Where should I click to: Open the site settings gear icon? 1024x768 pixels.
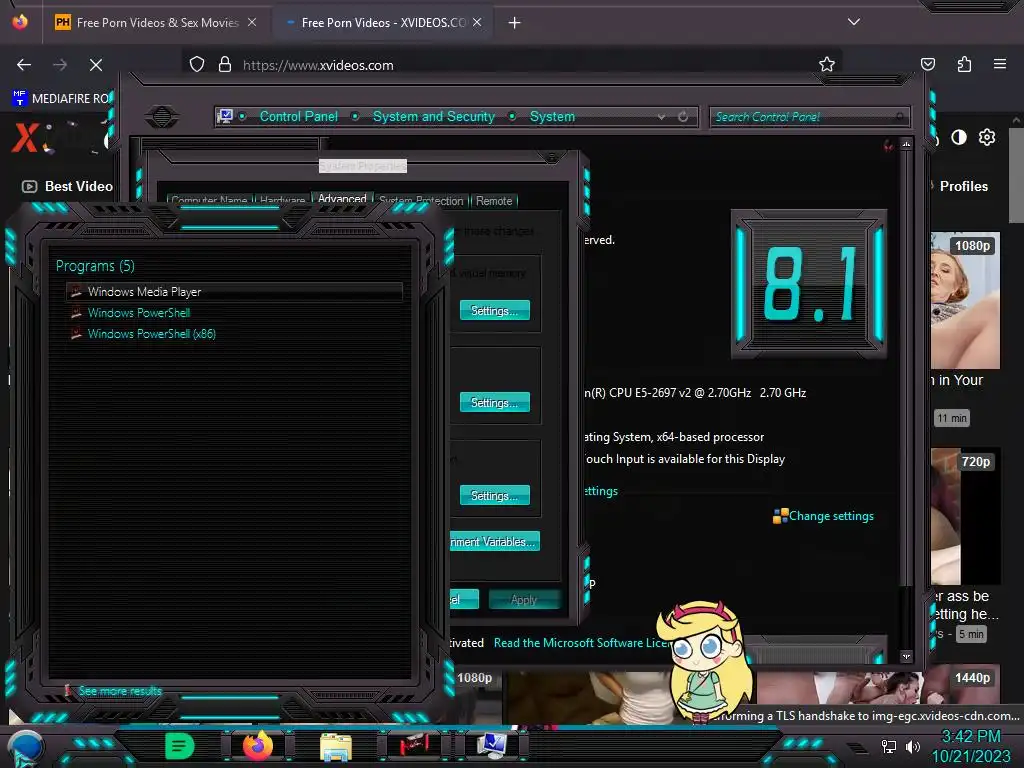[x=986, y=137]
